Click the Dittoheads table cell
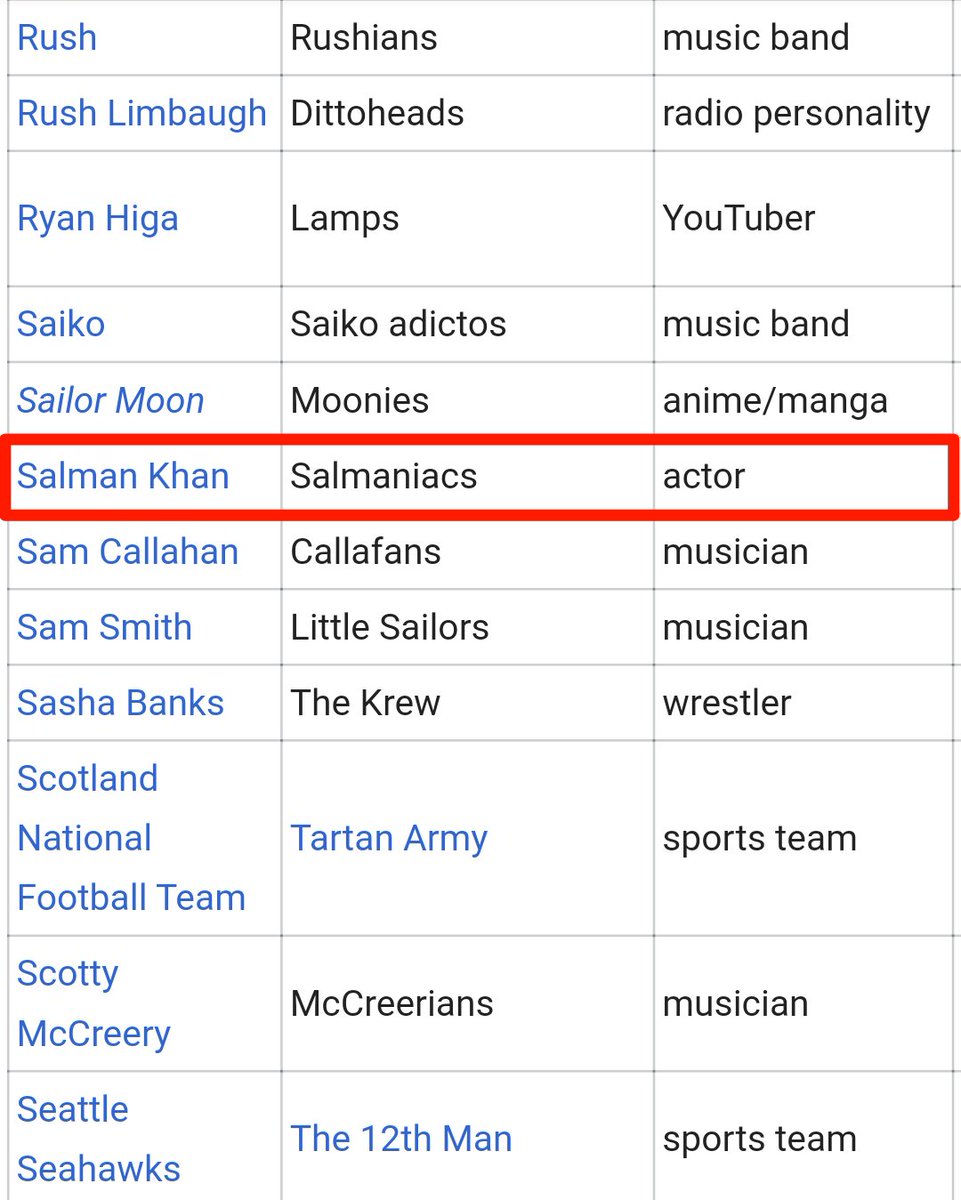The width and height of the screenshot is (961, 1200). point(467,113)
